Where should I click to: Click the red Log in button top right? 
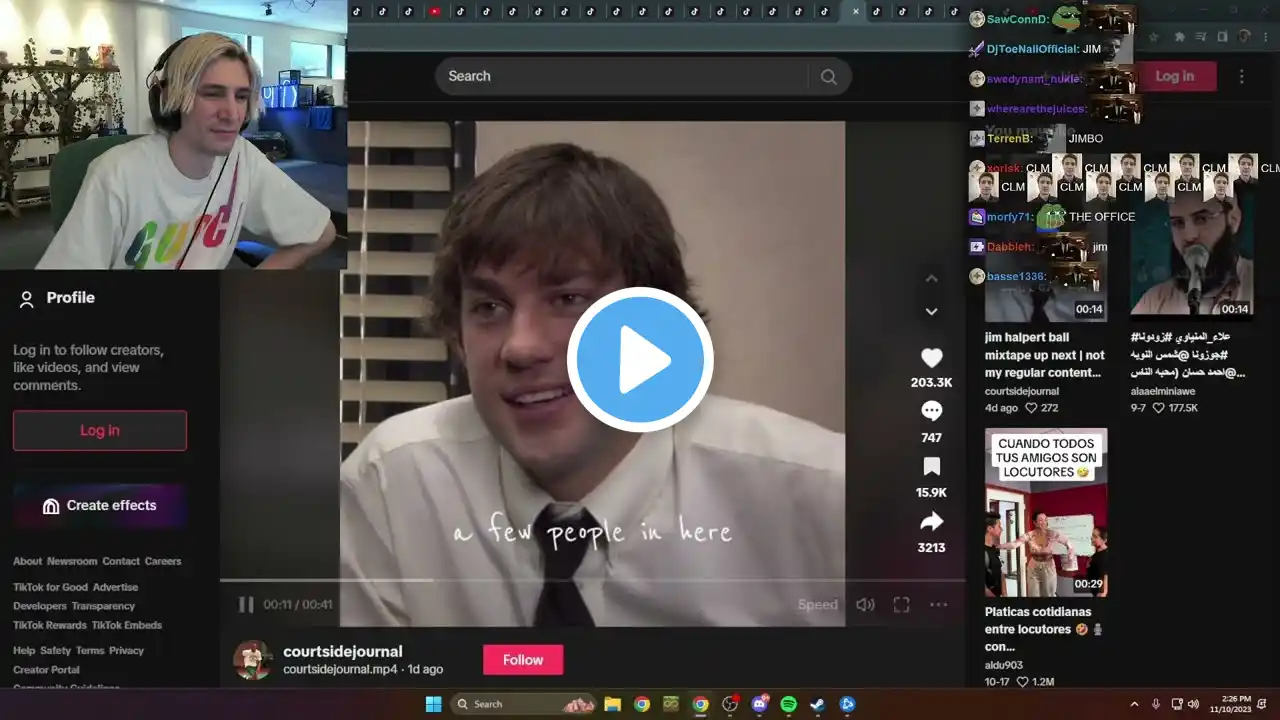click(x=1175, y=76)
